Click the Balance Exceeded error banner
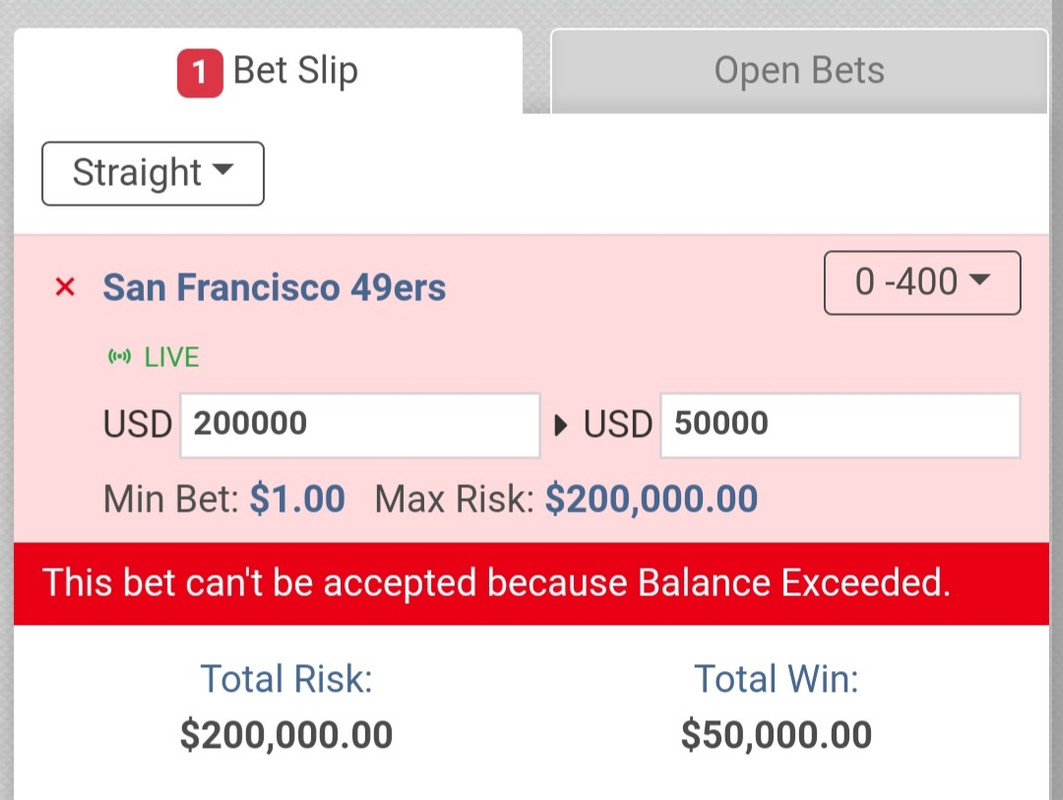 click(x=532, y=584)
